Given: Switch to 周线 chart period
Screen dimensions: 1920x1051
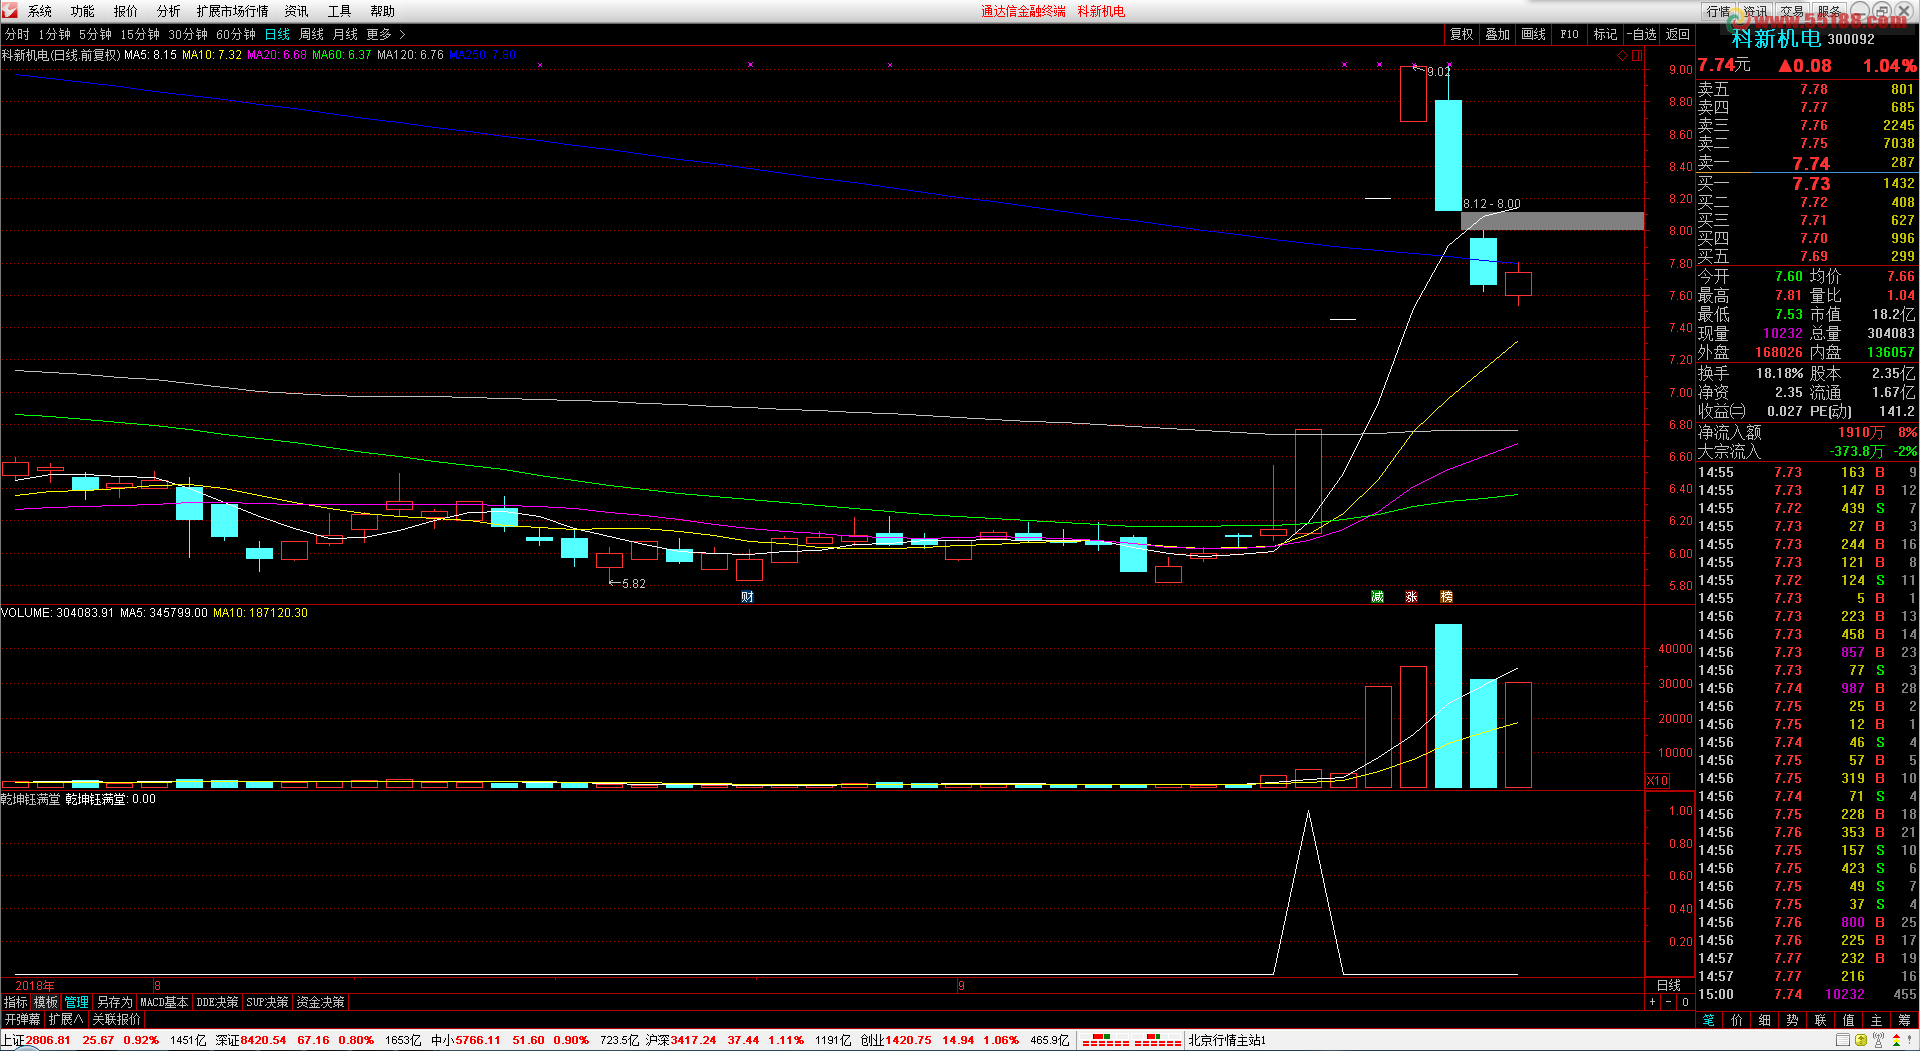Looking at the screenshot, I should (312, 34).
